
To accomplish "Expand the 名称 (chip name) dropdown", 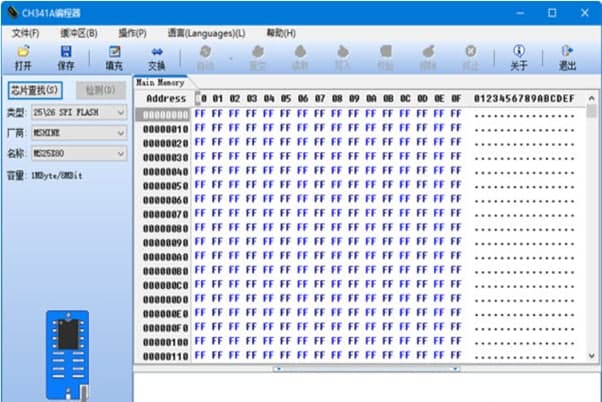I will pos(121,154).
